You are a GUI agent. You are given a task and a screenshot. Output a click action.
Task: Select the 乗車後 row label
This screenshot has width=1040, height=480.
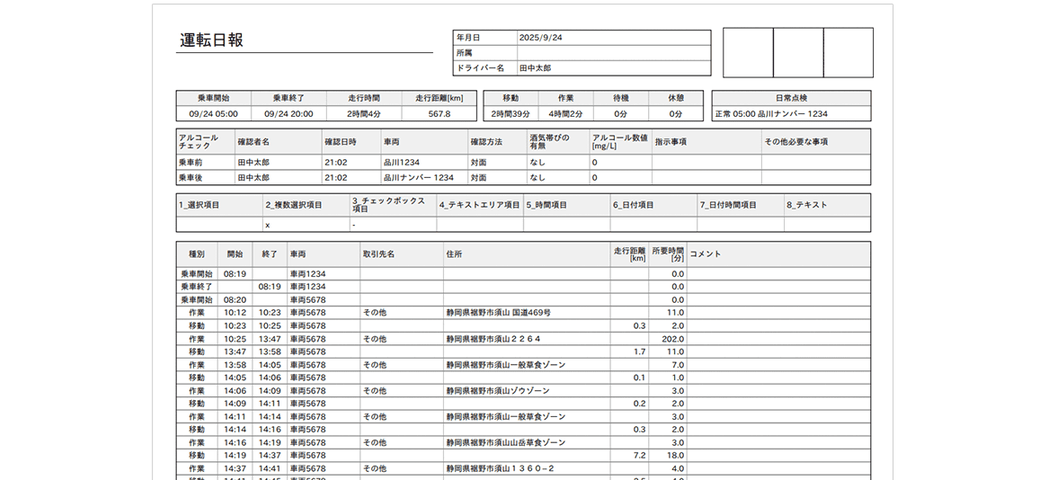pyautogui.click(x=190, y=178)
